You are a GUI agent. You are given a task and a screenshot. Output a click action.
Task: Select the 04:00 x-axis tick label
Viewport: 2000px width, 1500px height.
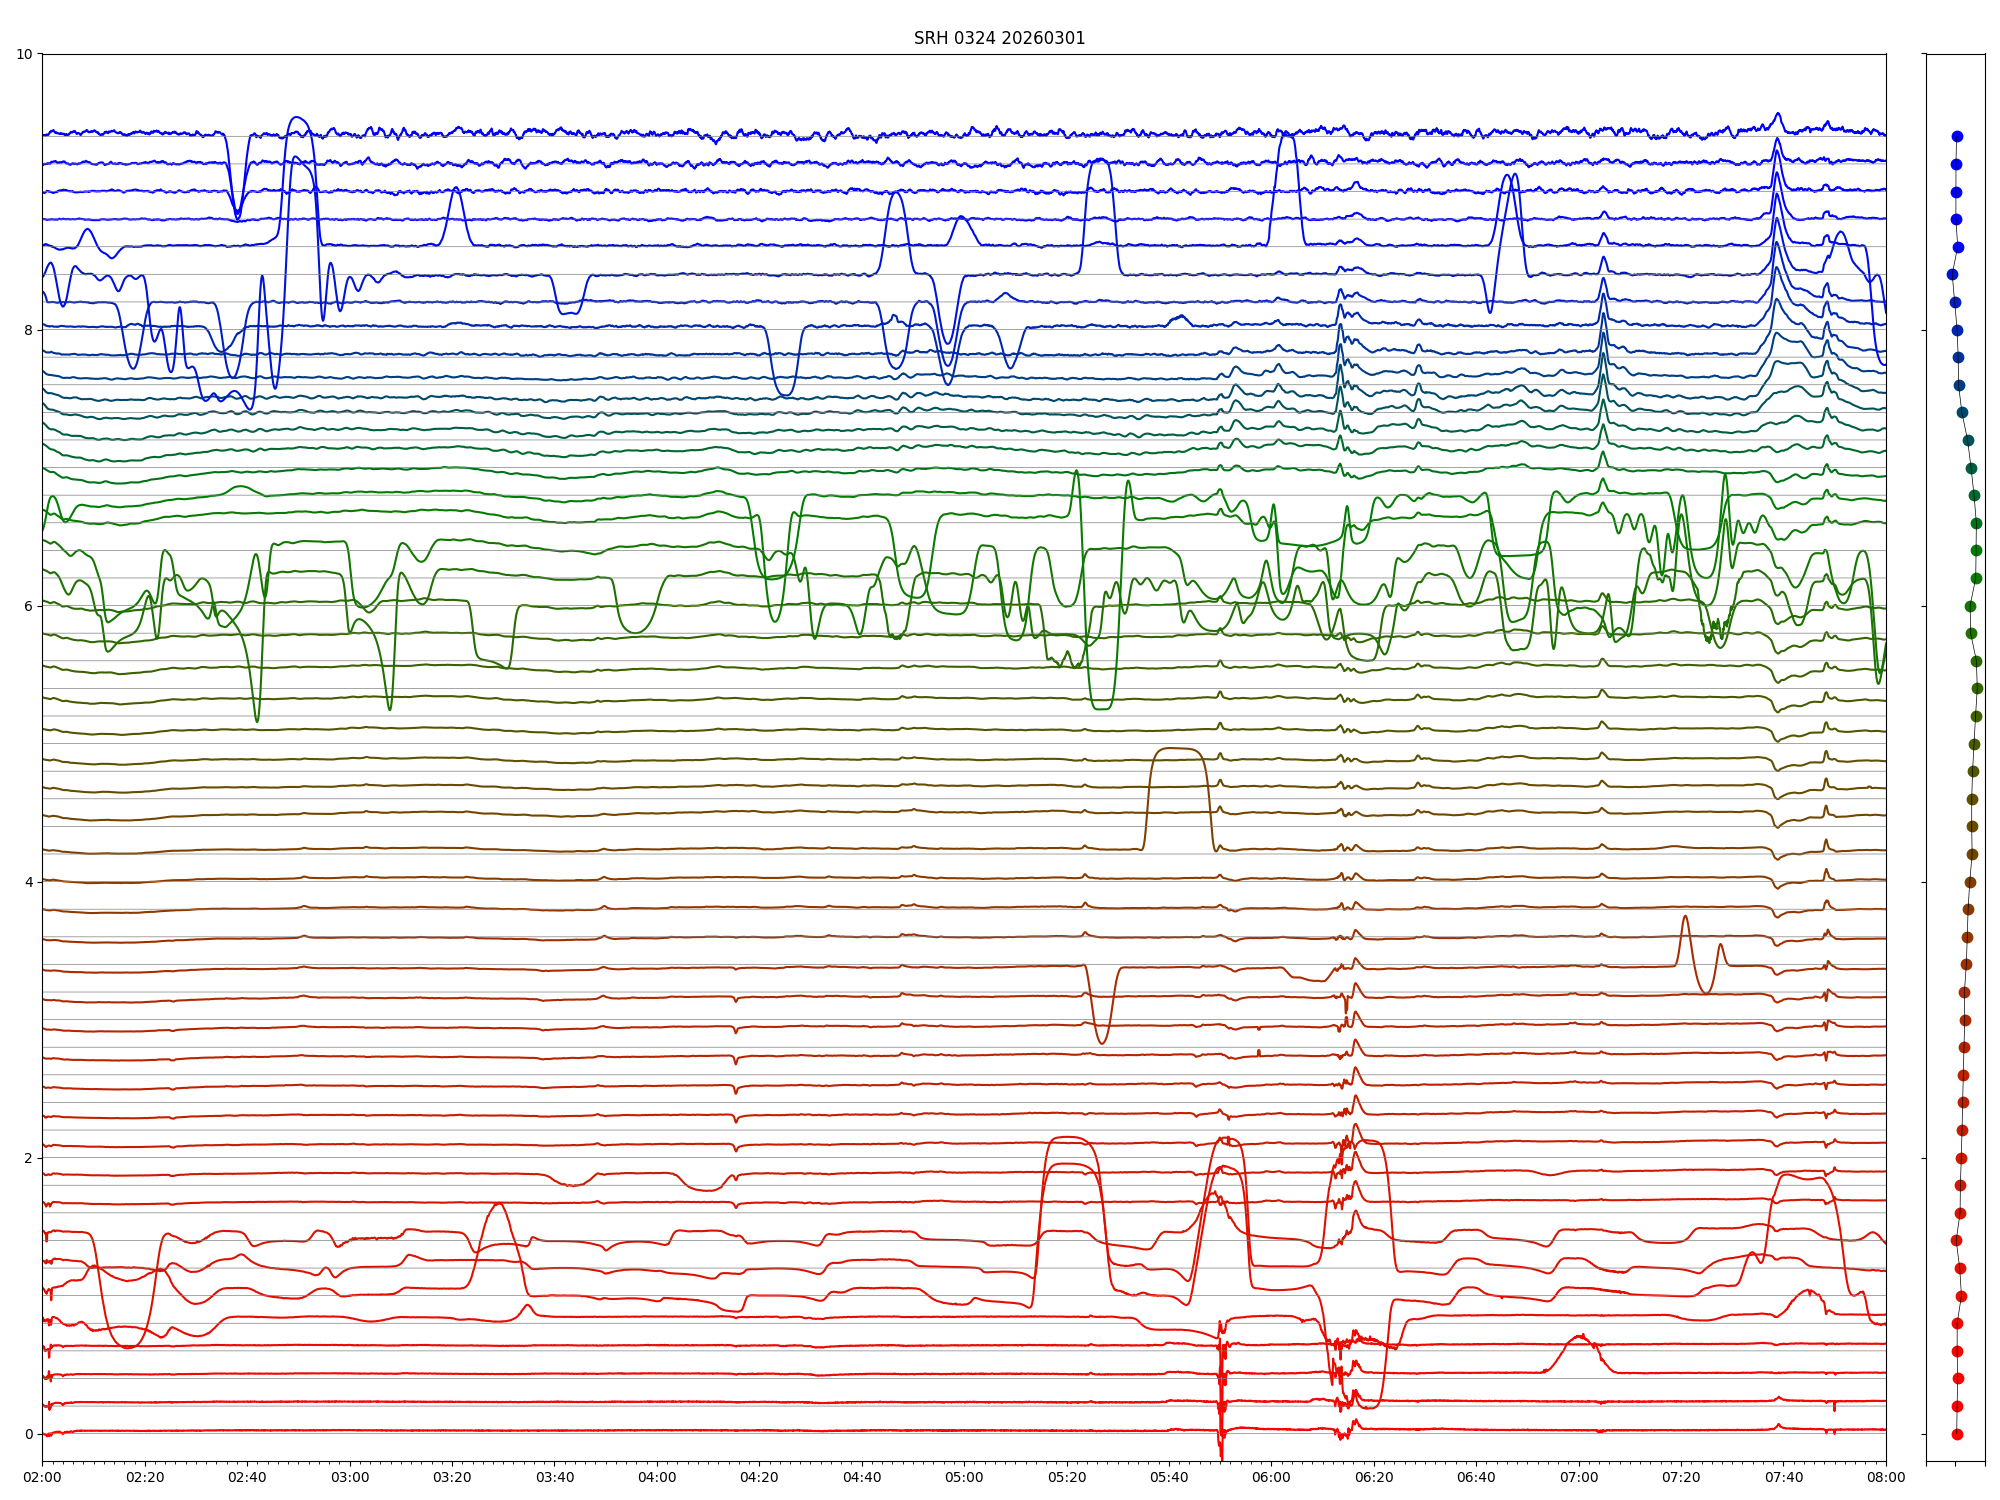click(657, 1477)
